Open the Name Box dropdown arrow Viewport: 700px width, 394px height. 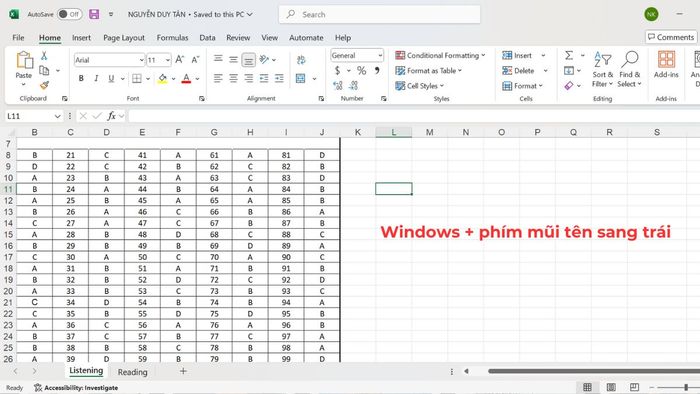(x=58, y=116)
